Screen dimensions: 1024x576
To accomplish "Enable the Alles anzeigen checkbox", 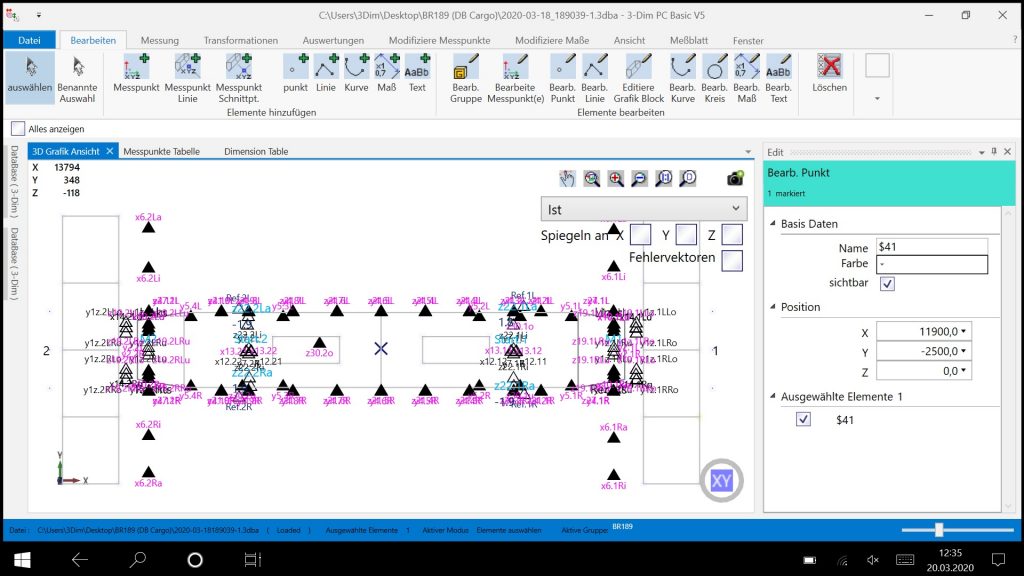I will coord(18,129).
